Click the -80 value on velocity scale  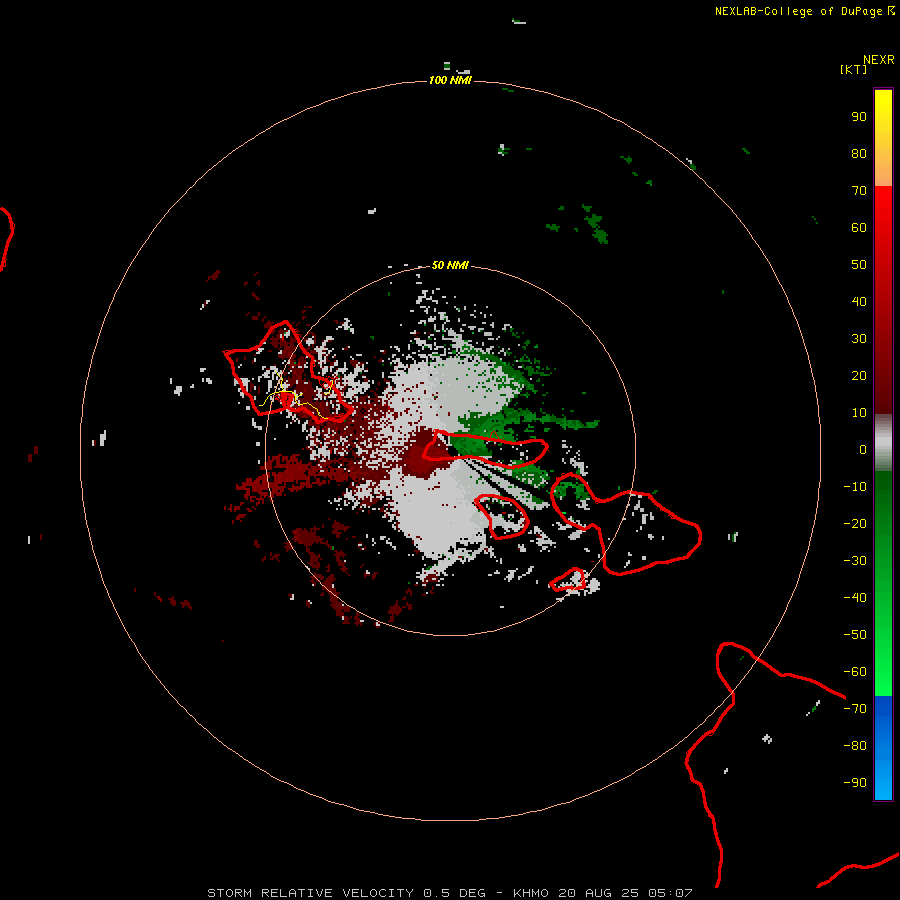point(855,746)
